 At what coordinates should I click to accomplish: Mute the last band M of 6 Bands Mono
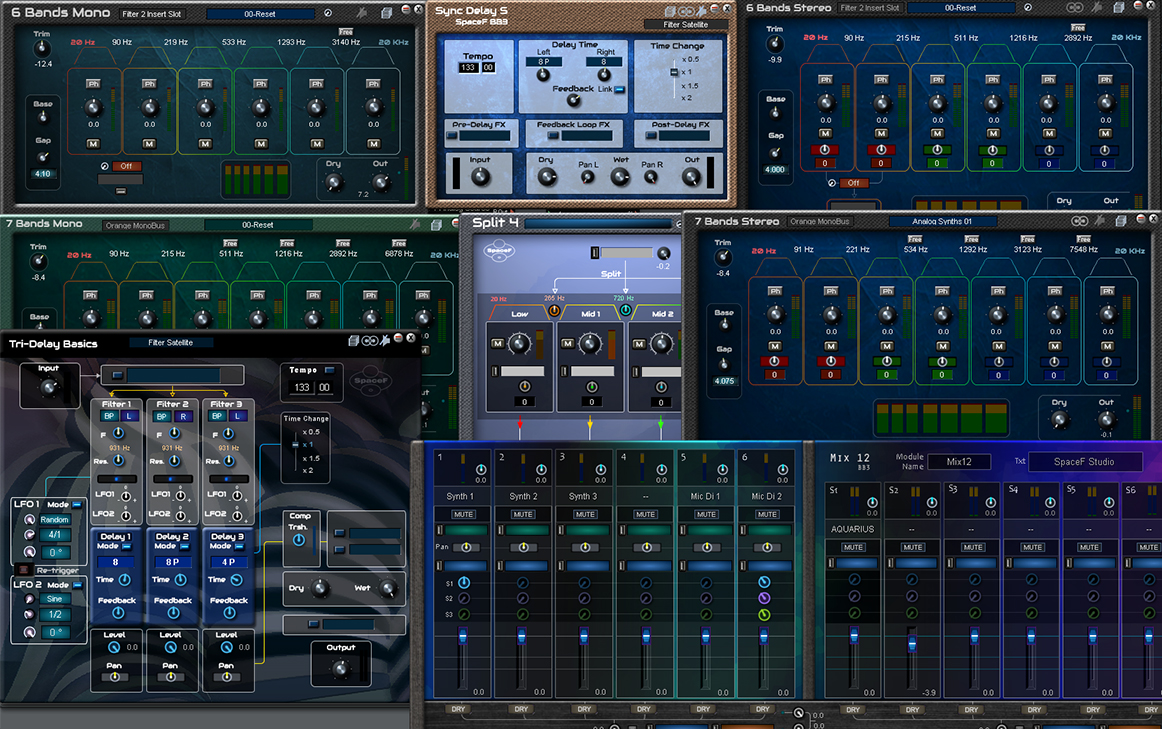click(373, 143)
